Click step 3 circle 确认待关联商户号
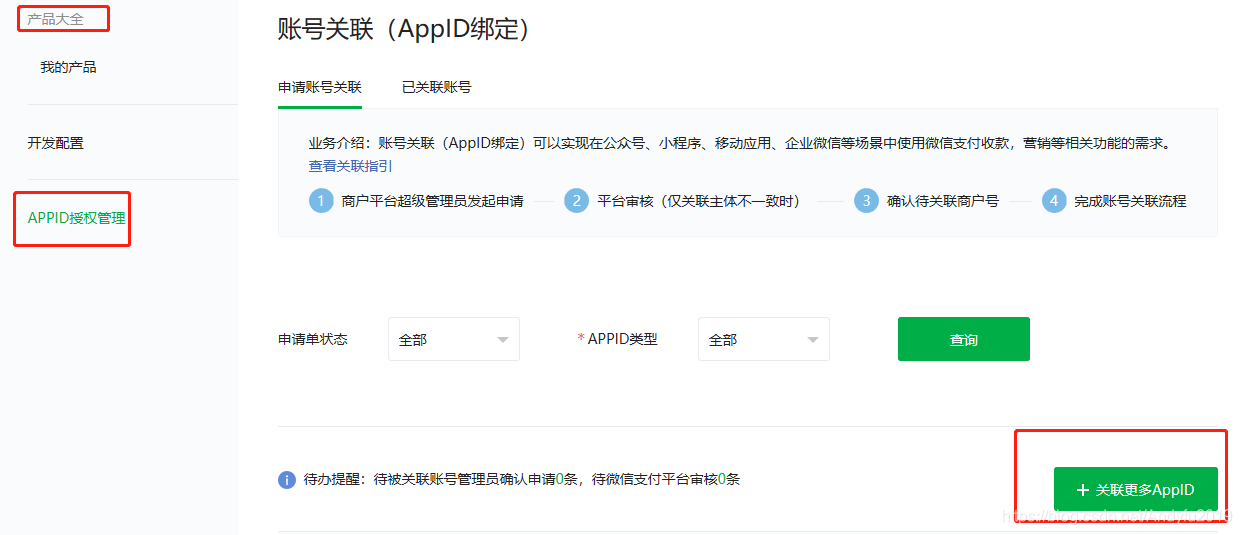Viewport: 1242px width, 535px height. 866,201
